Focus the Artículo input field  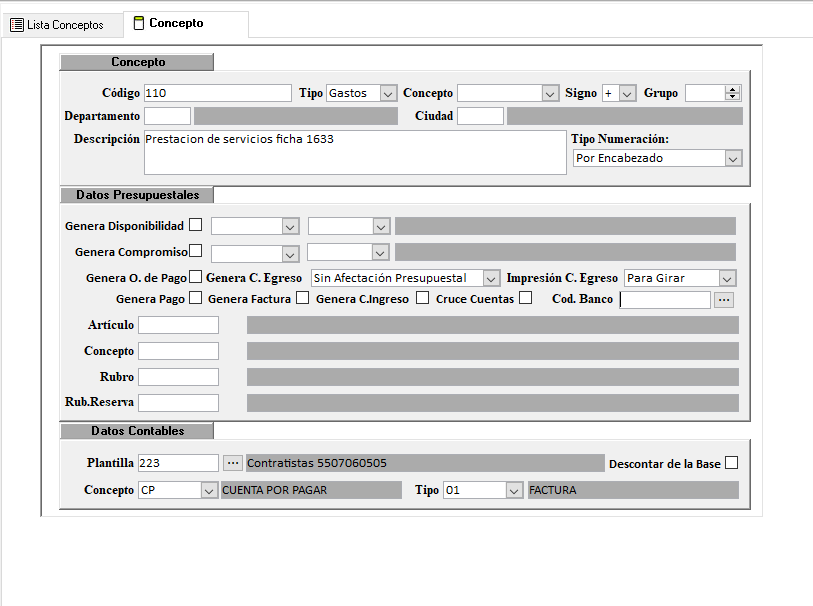(178, 325)
